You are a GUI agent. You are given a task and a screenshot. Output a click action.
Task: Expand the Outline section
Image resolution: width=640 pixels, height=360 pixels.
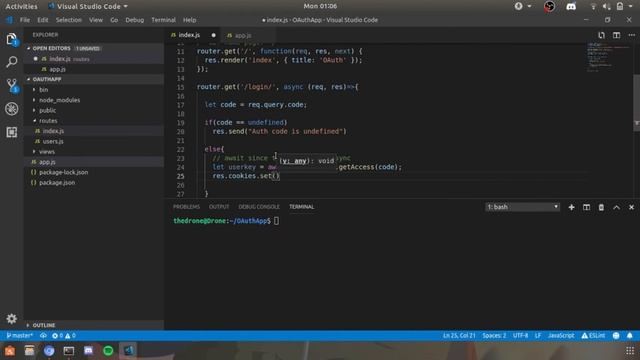94,325
